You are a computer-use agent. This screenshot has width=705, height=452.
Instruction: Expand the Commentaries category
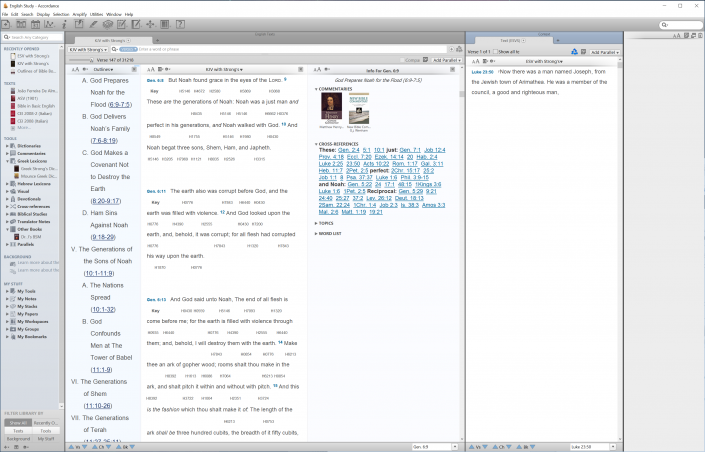coord(7,153)
